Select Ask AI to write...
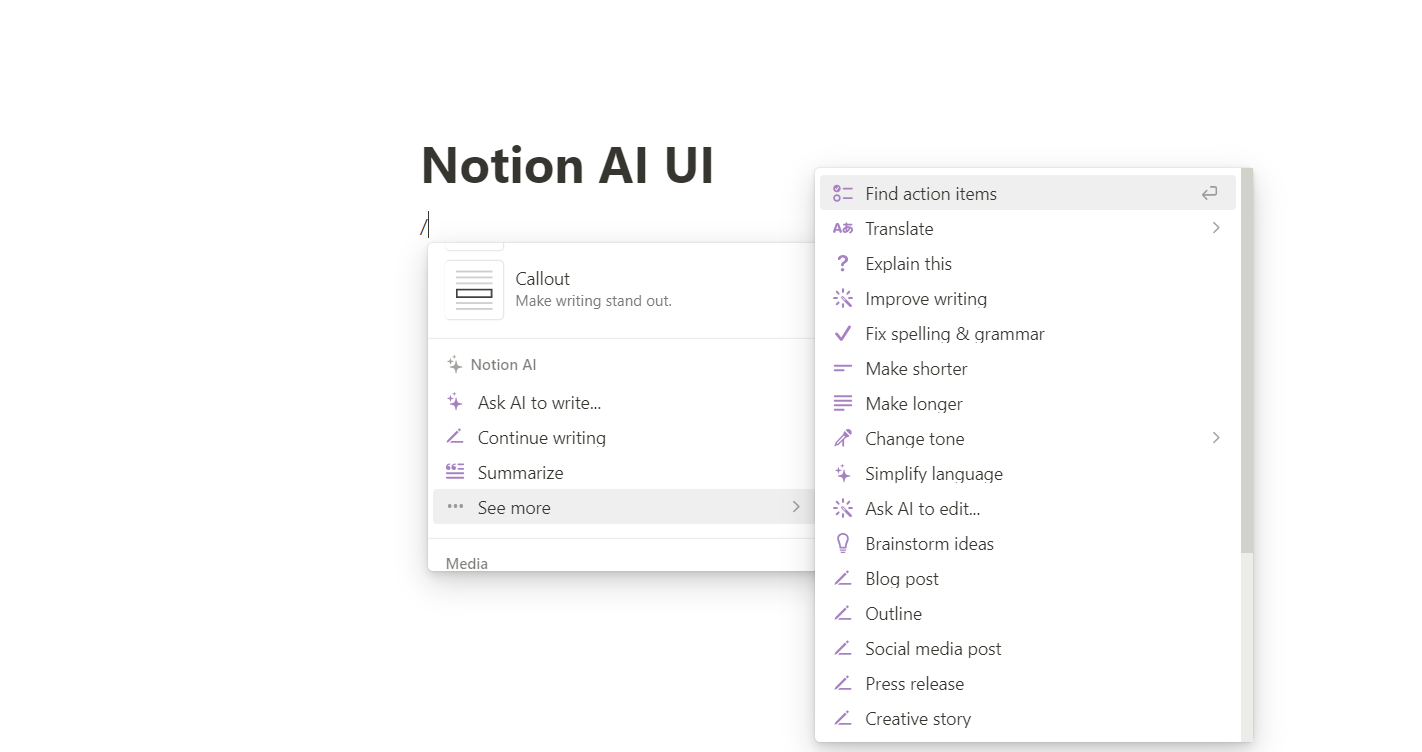 tap(624, 403)
